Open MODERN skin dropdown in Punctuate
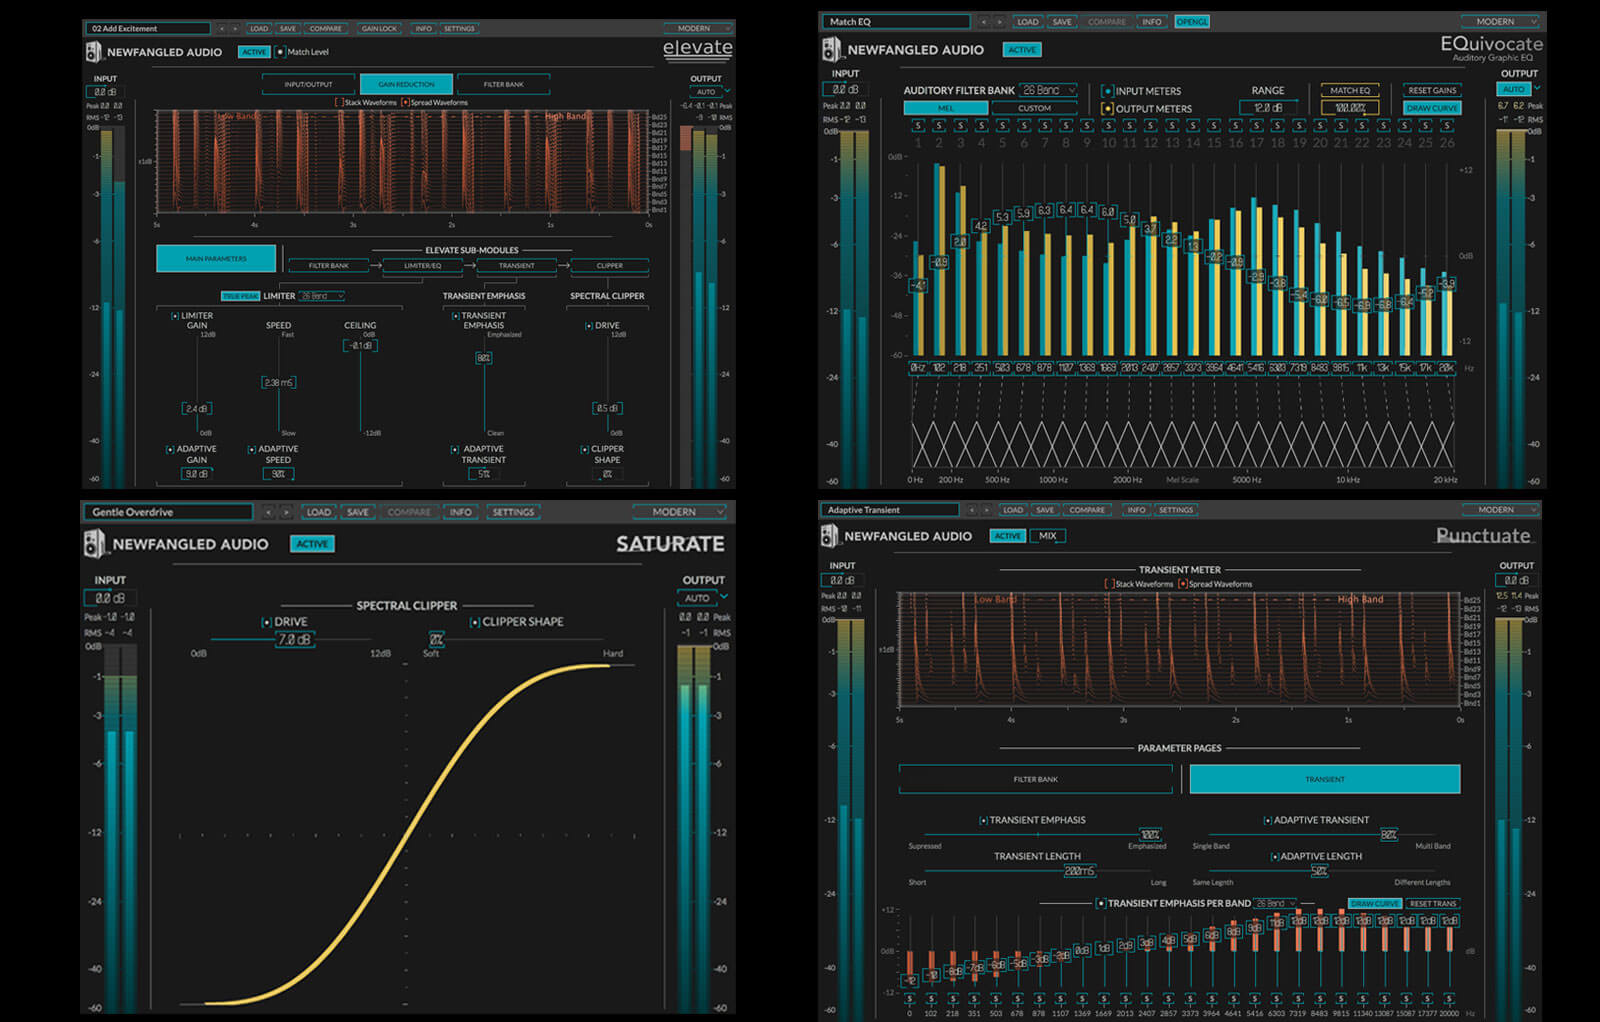This screenshot has width=1600, height=1022. pyautogui.click(x=1502, y=510)
